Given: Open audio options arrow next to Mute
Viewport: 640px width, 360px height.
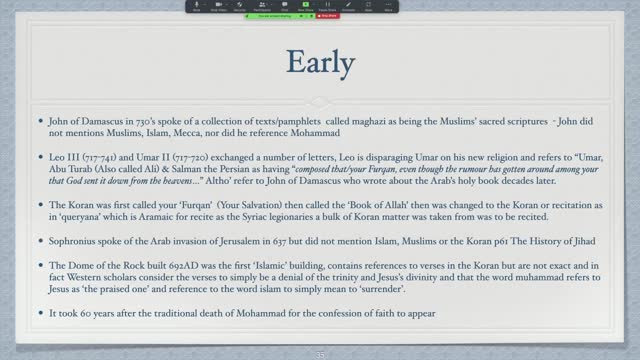Looking at the screenshot, I should [x=204, y=4].
